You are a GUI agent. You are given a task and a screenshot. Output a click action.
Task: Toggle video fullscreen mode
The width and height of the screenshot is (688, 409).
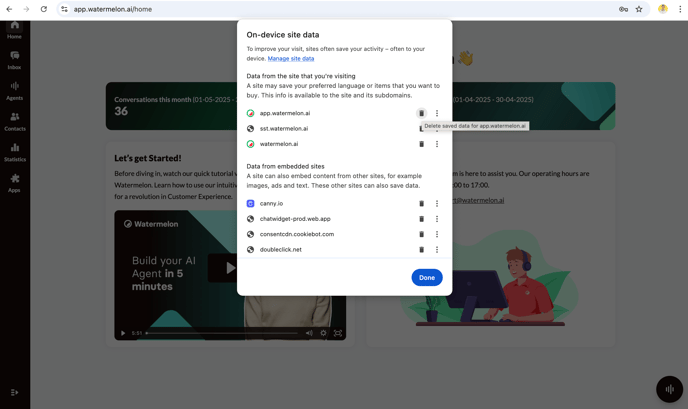point(338,333)
